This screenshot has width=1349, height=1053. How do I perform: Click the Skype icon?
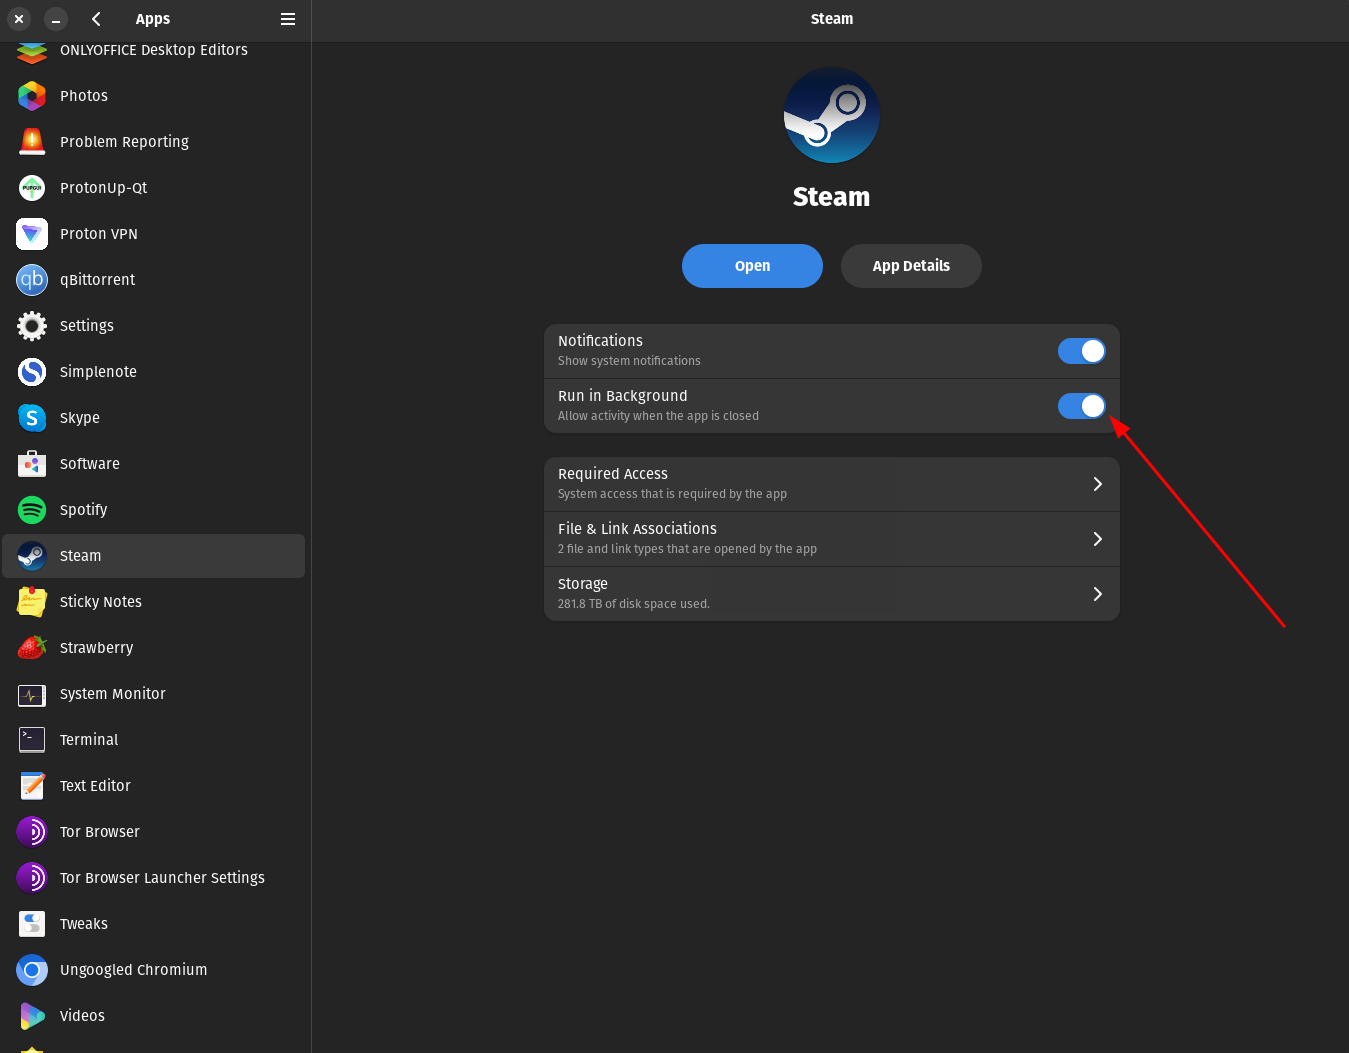(x=32, y=418)
